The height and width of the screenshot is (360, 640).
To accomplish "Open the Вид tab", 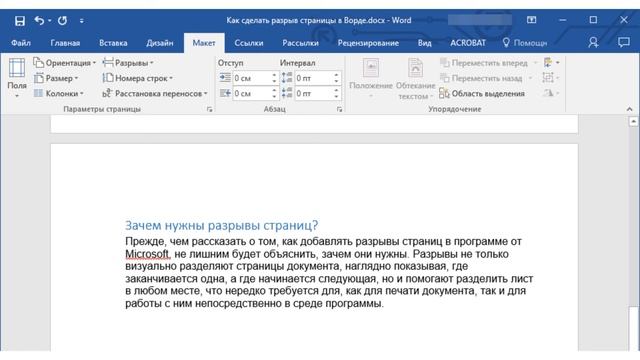I will pyautogui.click(x=424, y=43).
